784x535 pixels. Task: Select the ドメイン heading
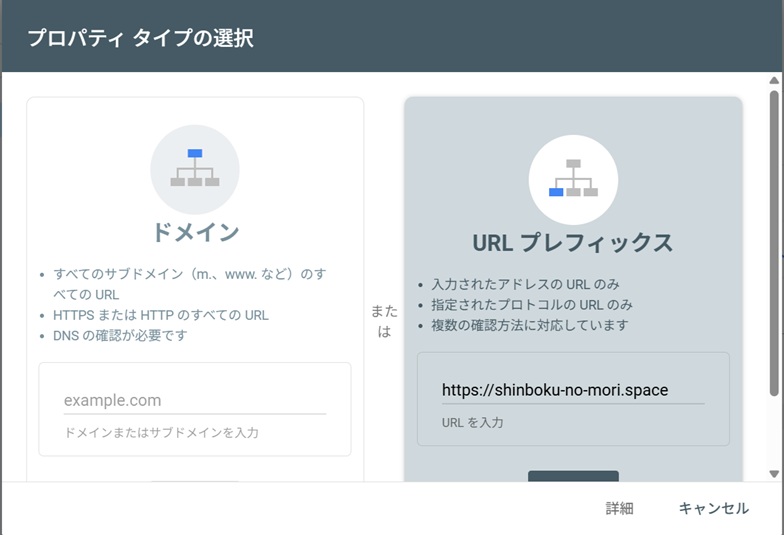point(195,232)
